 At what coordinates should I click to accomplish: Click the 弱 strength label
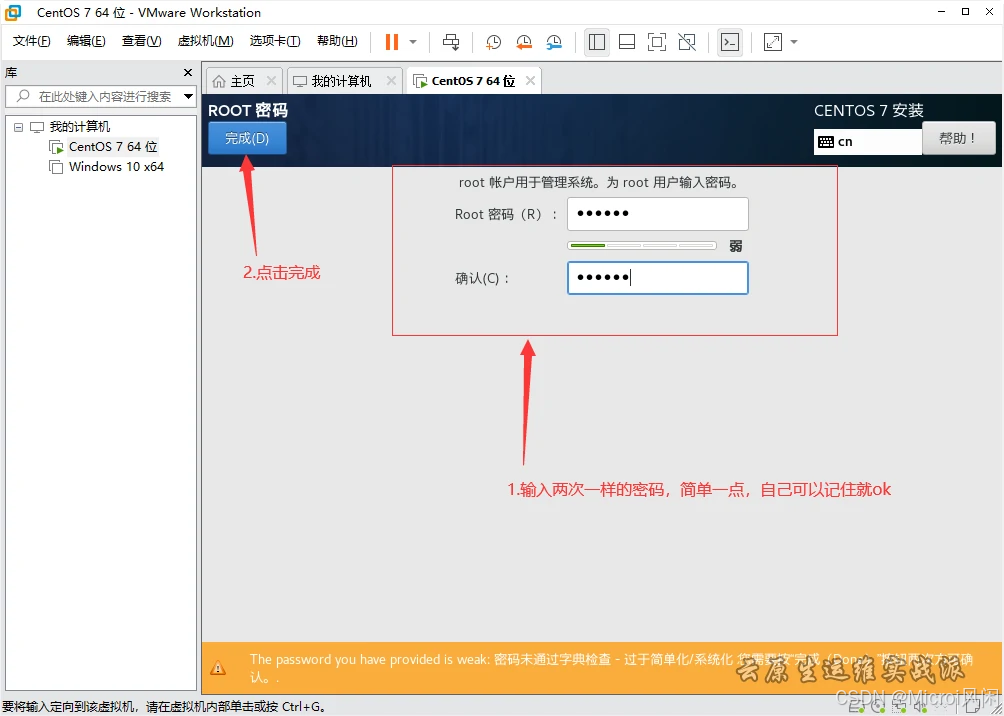pyautogui.click(x=736, y=246)
